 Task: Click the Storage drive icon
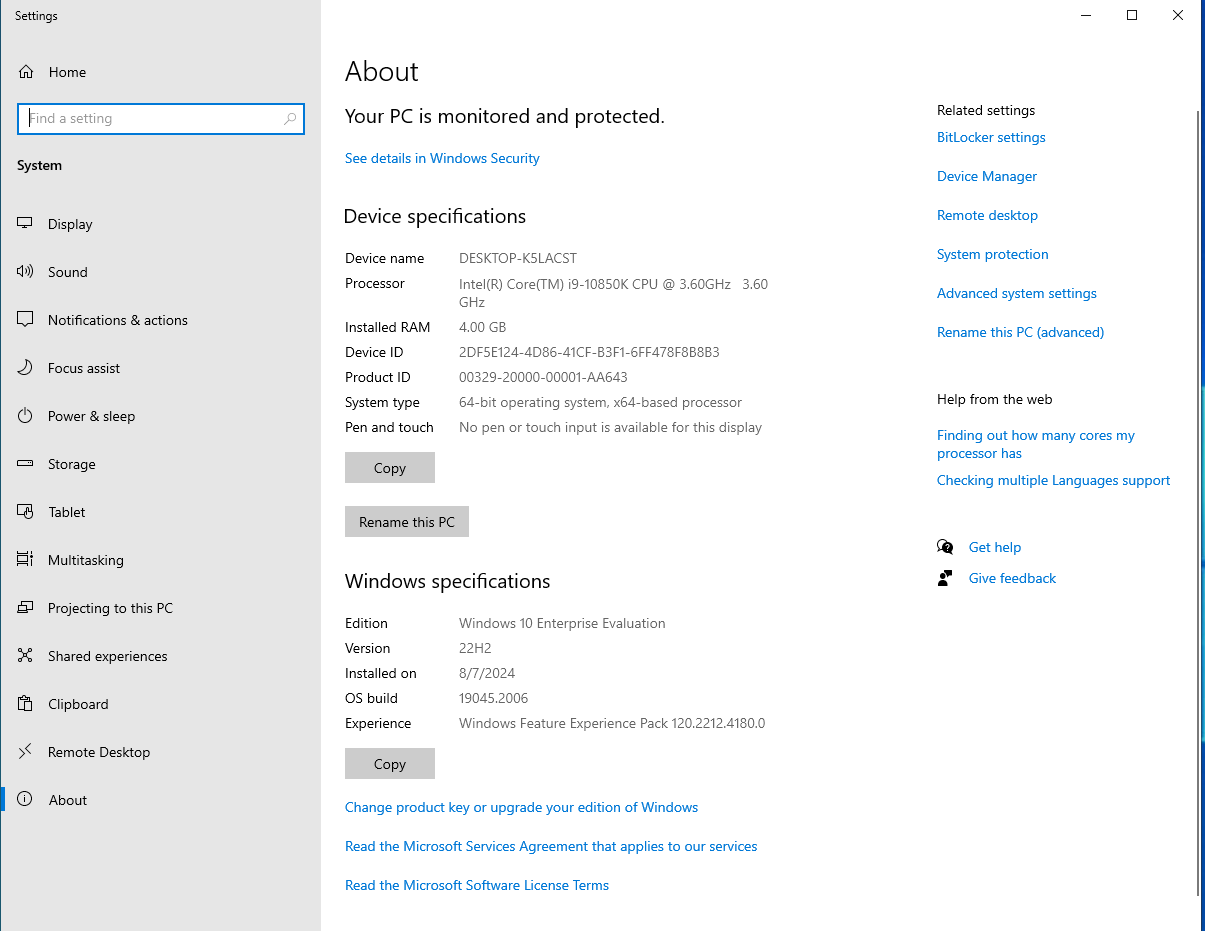26,464
